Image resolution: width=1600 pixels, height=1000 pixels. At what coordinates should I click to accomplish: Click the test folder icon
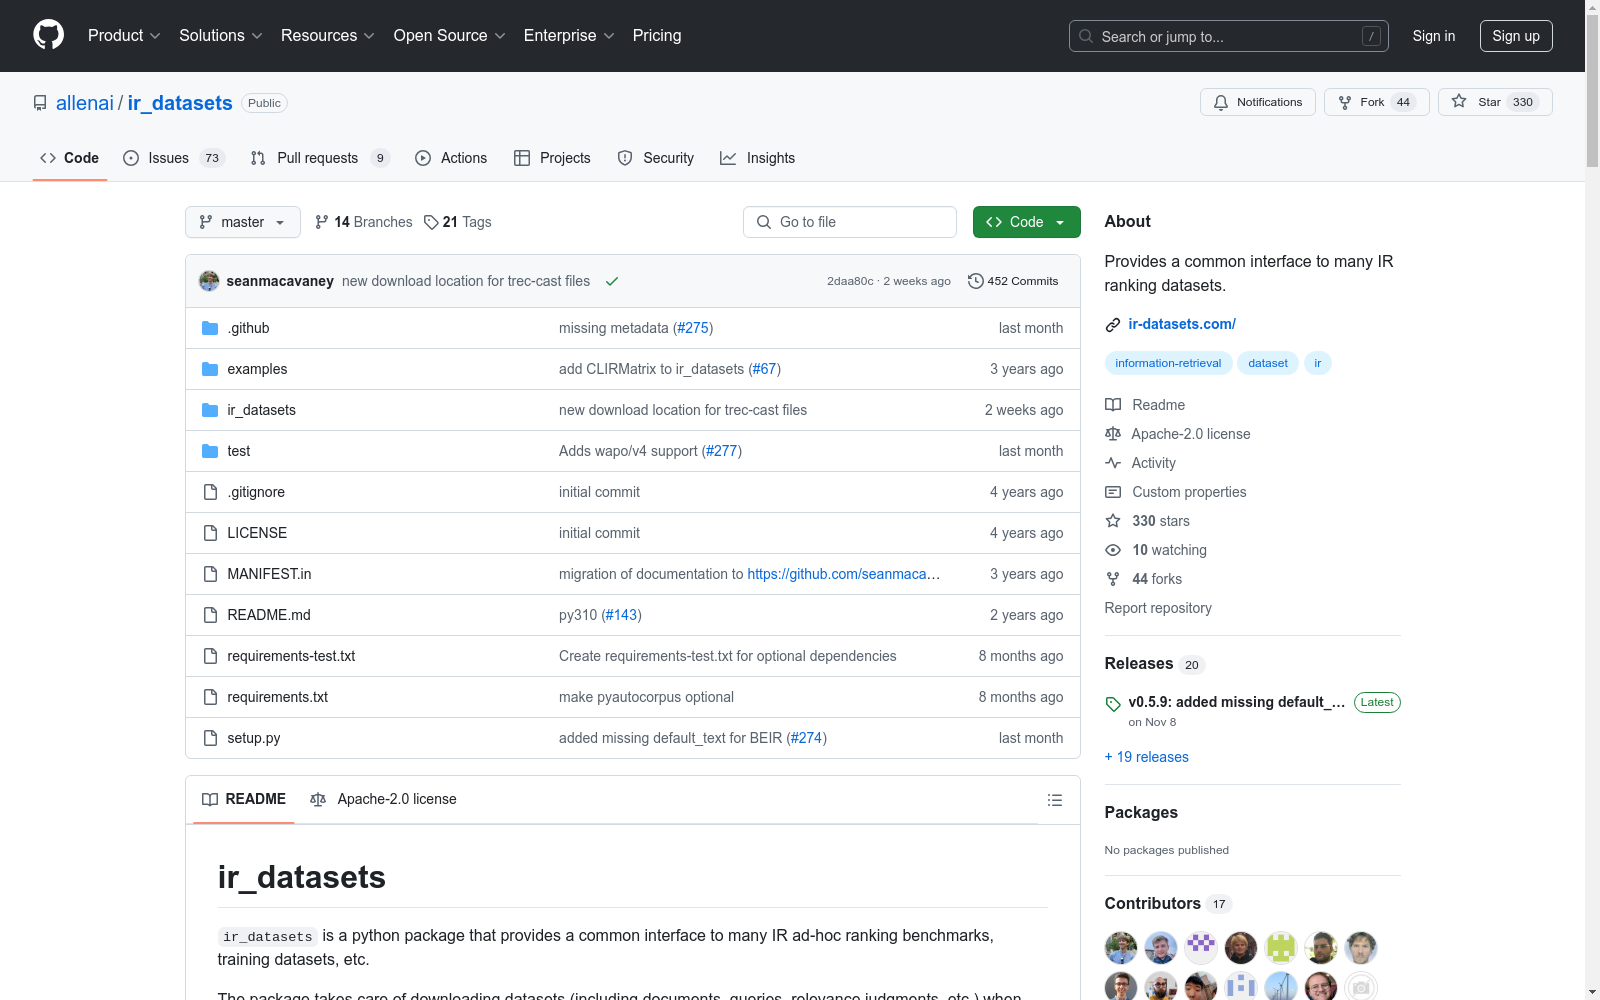[210, 451]
